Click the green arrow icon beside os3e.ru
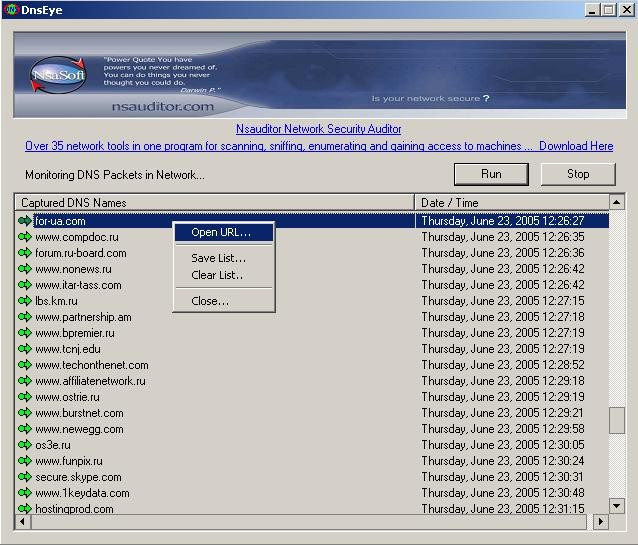638x545 pixels. pos(25,445)
